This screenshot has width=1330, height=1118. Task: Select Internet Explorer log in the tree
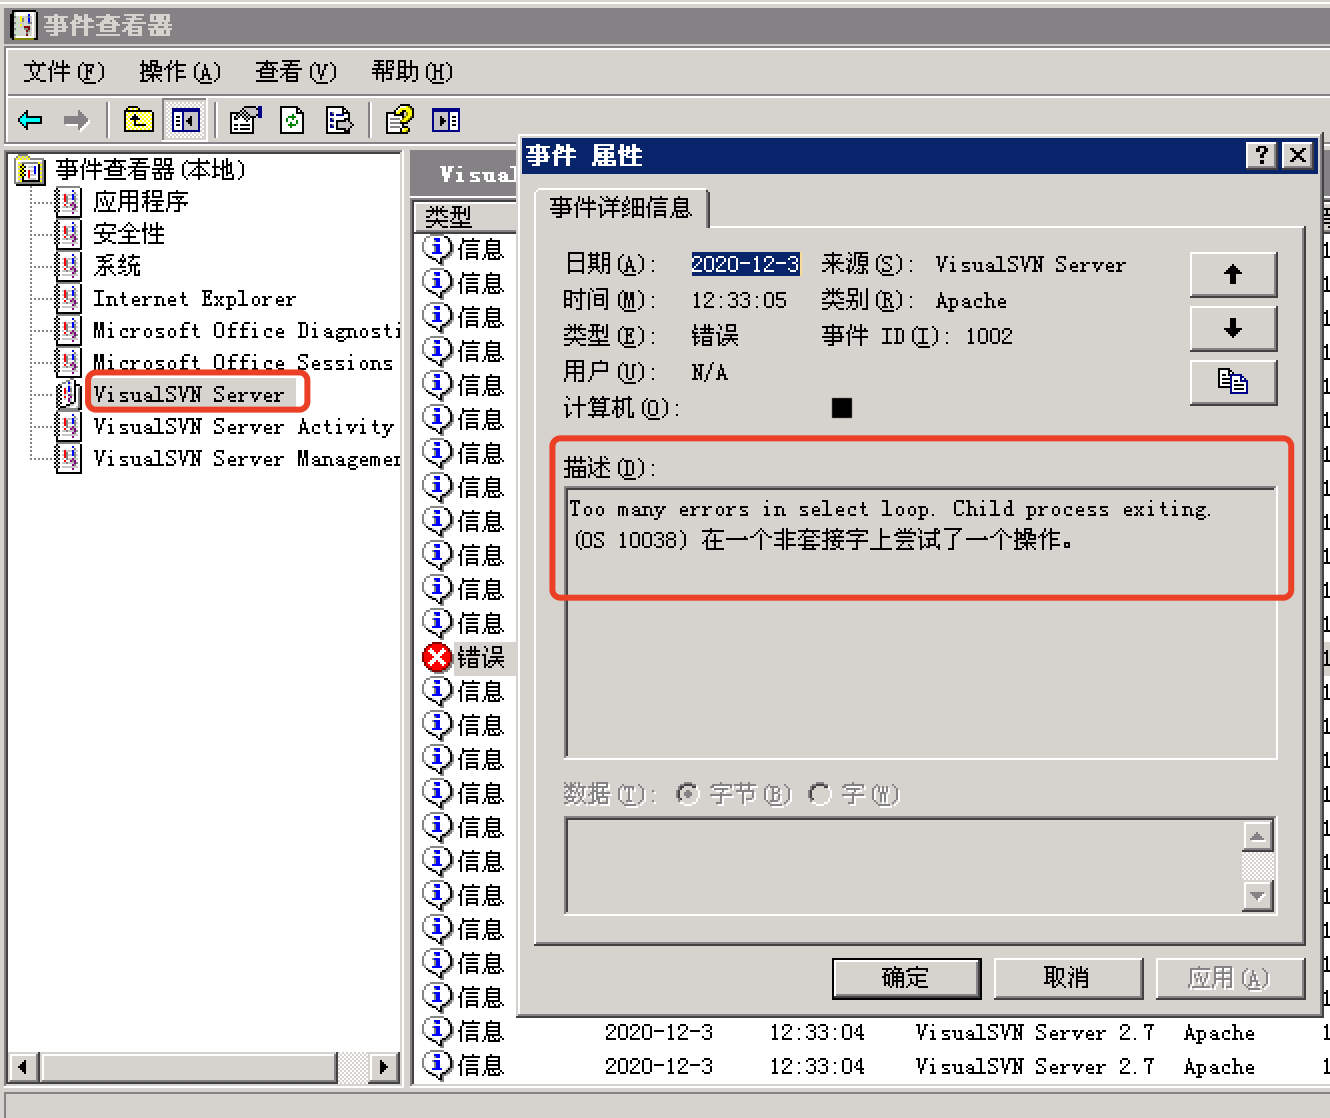click(x=195, y=299)
